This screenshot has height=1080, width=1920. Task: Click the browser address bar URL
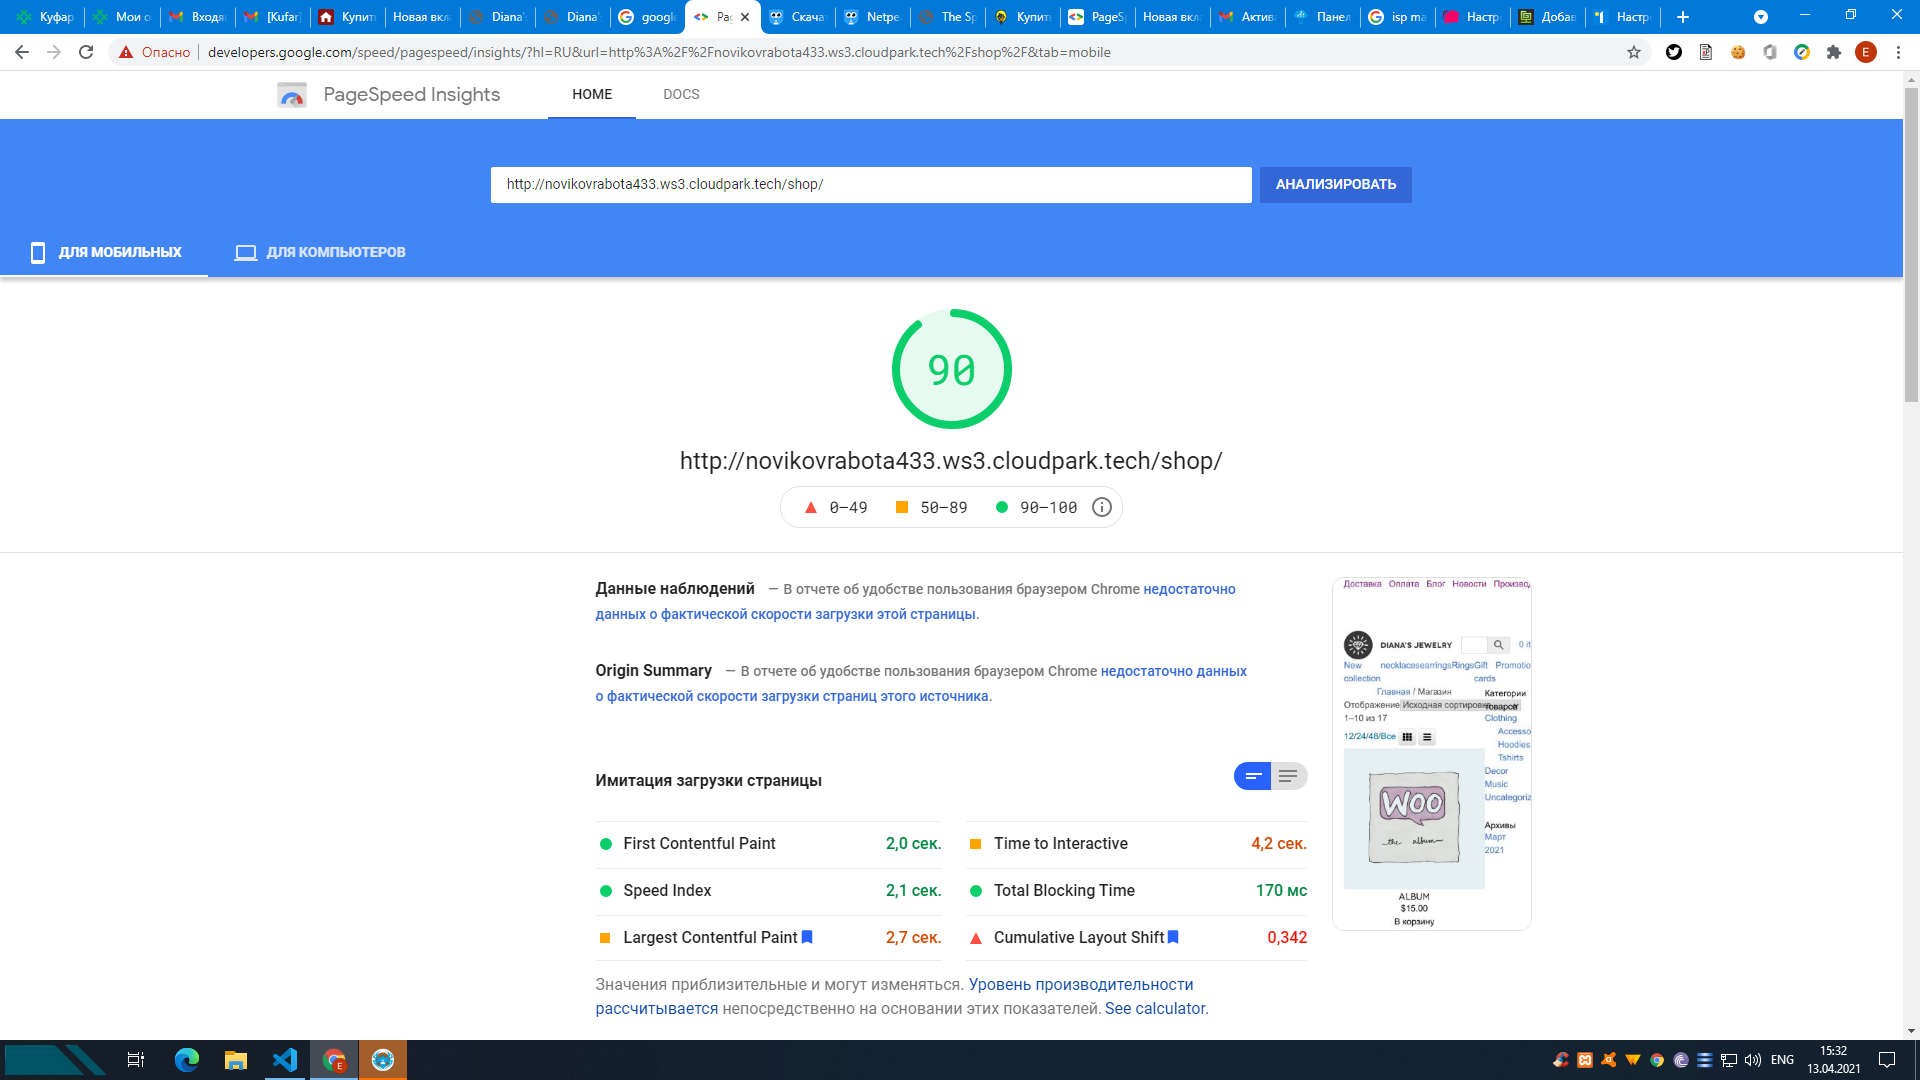pyautogui.click(x=659, y=52)
